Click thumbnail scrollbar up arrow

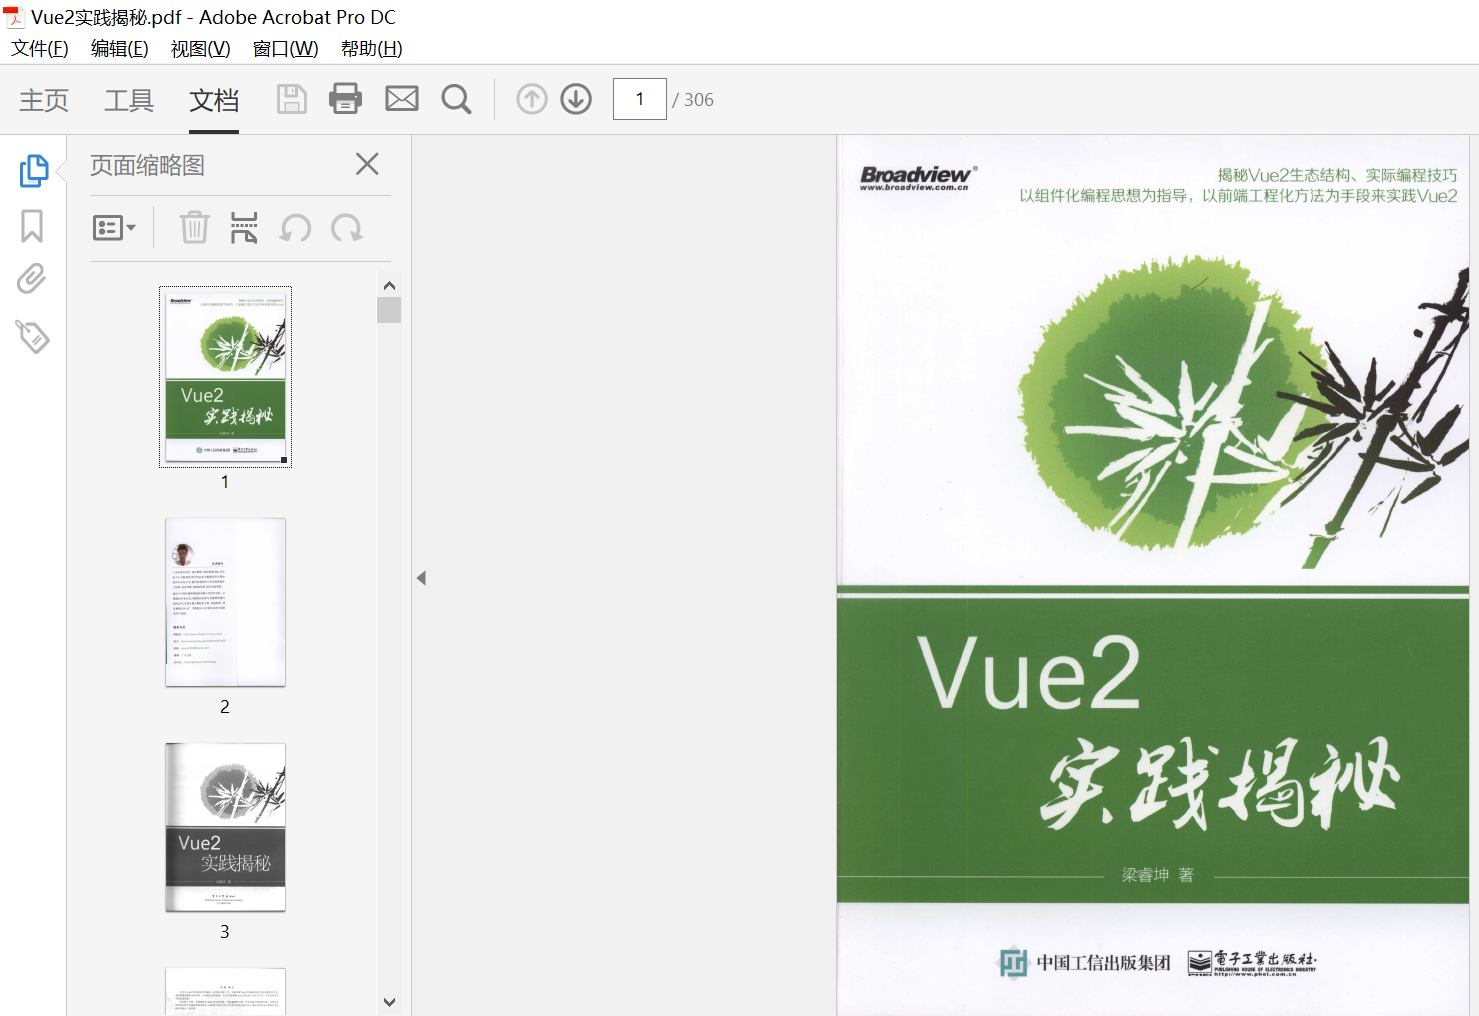(389, 285)
